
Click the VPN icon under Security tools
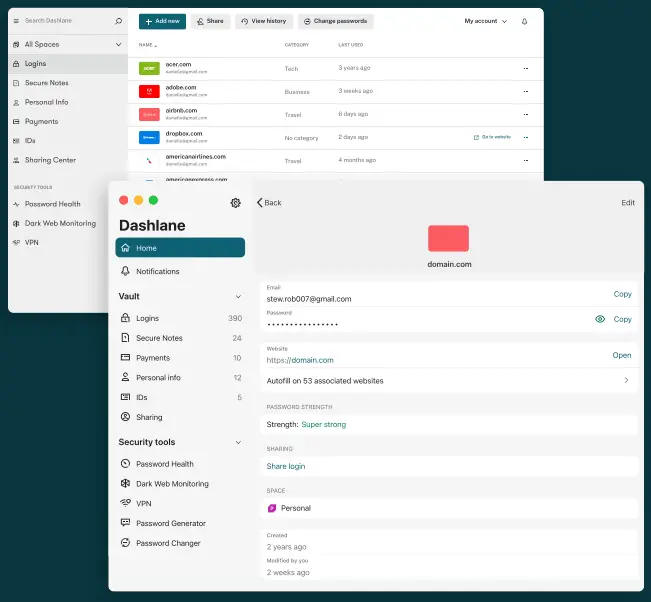pos(125,503)
